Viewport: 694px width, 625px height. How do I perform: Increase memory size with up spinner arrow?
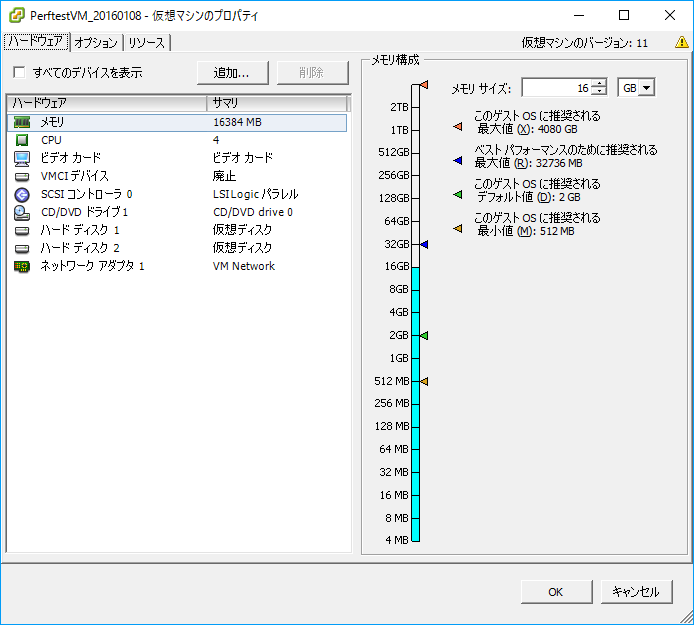pyautogui.click(x=599, y=84)
